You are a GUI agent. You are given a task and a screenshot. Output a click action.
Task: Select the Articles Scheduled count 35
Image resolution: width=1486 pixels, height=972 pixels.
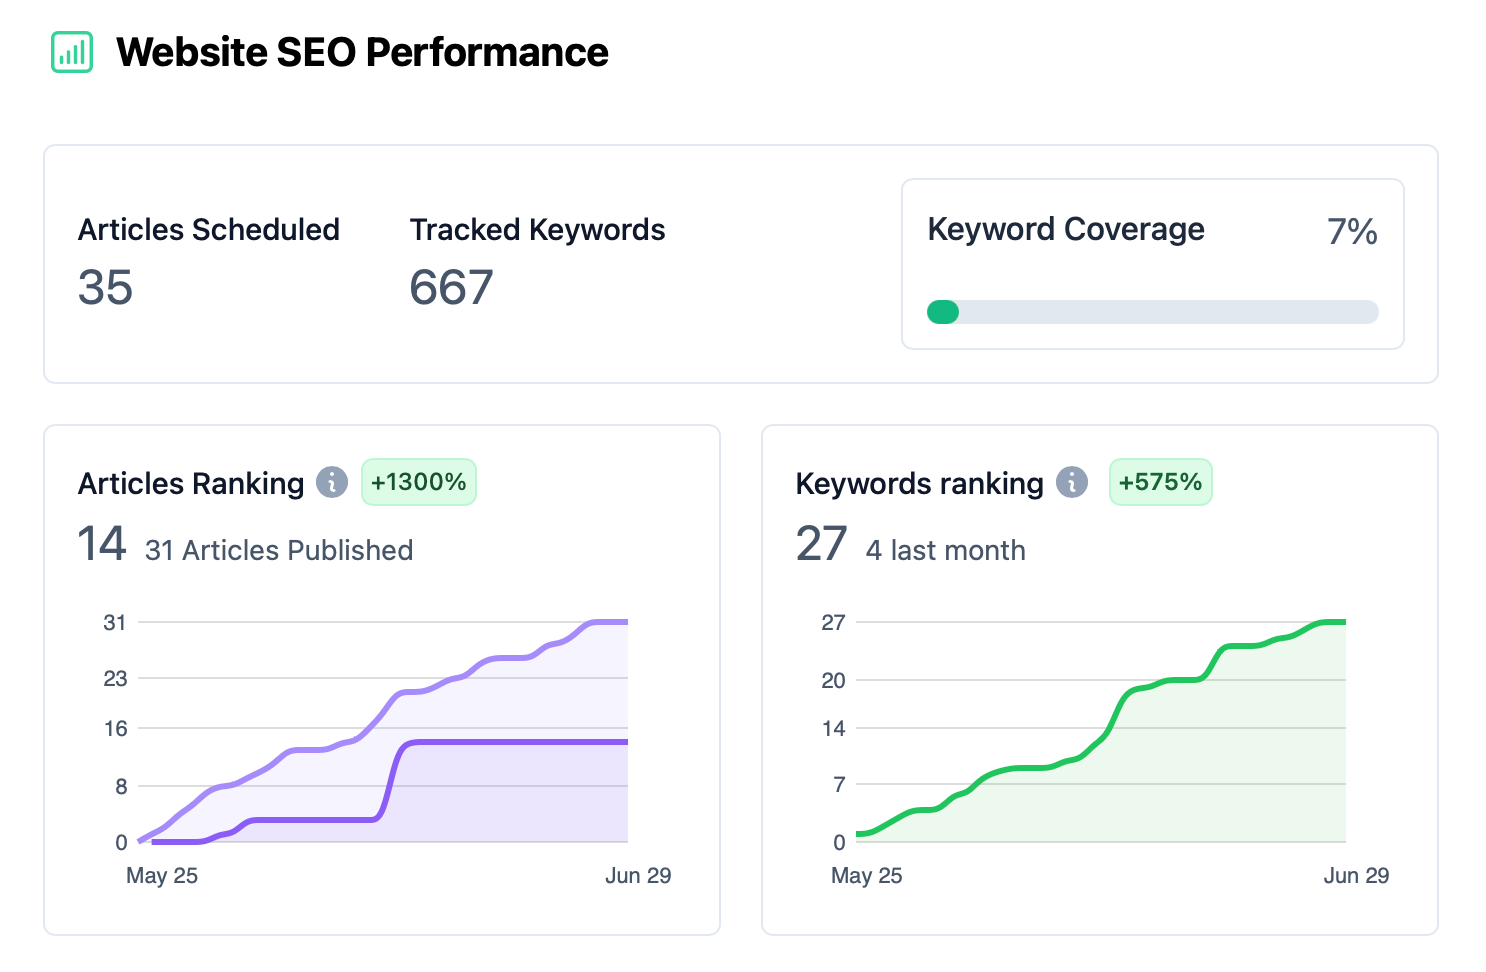(105, 288)
